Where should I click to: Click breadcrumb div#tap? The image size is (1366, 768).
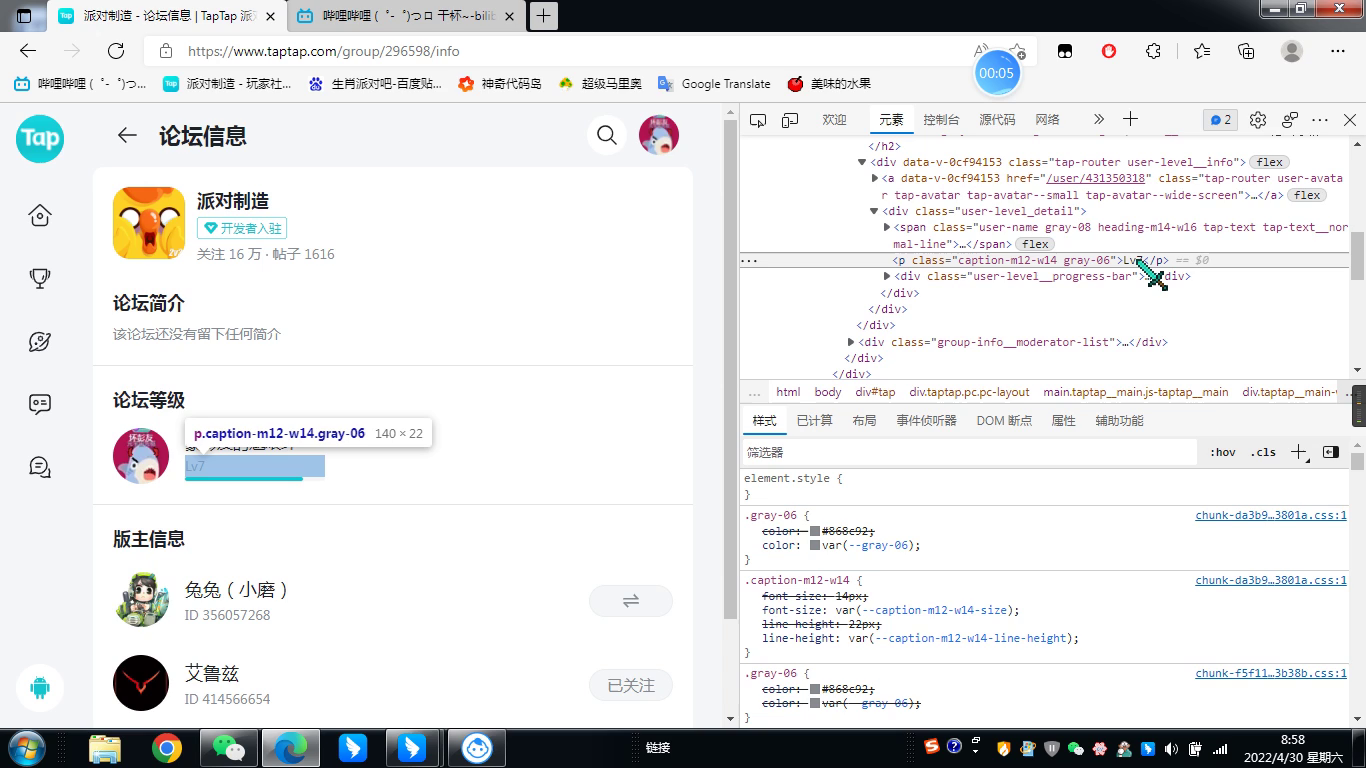coord(875,392)
